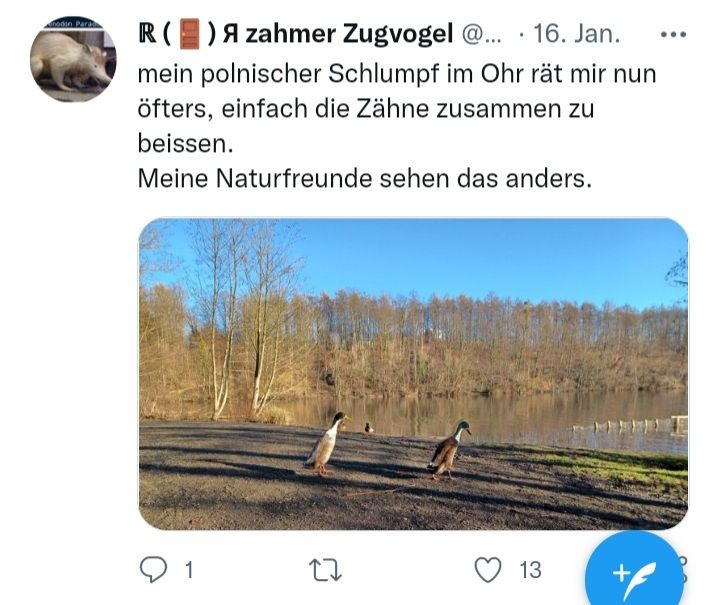Image resolution: width=720 pixels, height=605 pixels.
Task: Click the ℝ symbol starting the display name
Action: (147, 34)
